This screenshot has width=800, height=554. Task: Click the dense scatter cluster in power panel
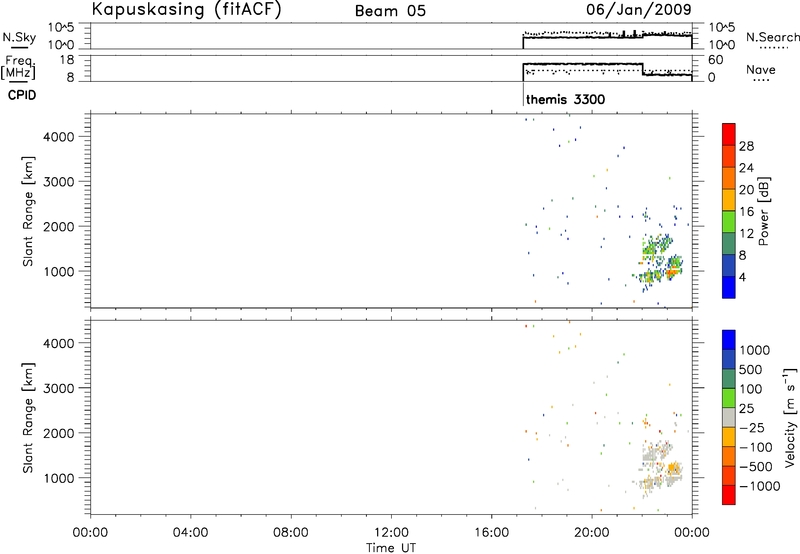(659, 263)
